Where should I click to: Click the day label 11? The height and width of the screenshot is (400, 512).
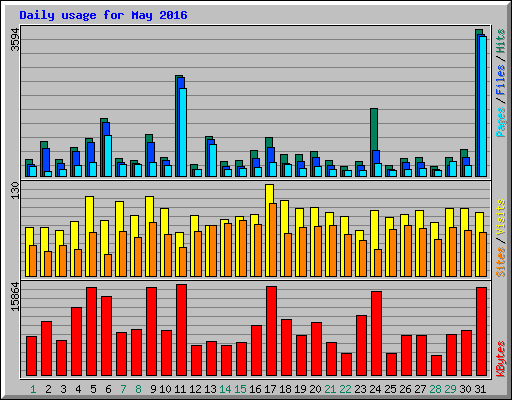pyautogui.click(x=180, y=389)
